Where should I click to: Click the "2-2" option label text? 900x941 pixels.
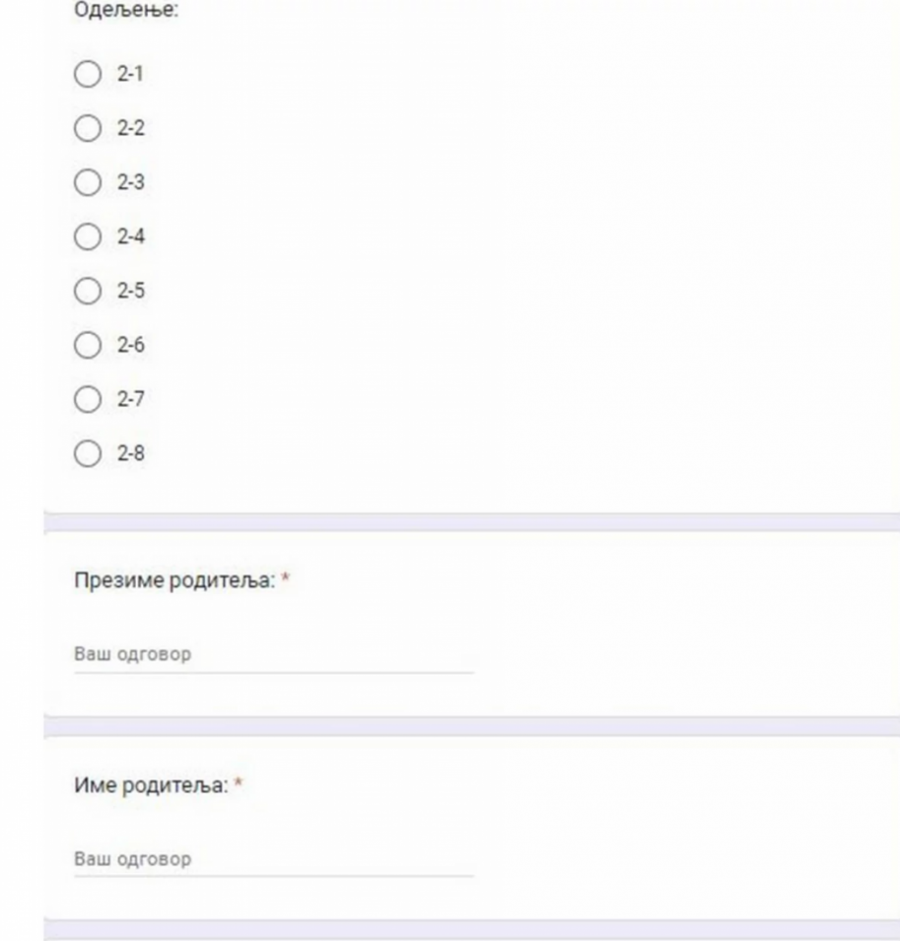coord(131,129)
